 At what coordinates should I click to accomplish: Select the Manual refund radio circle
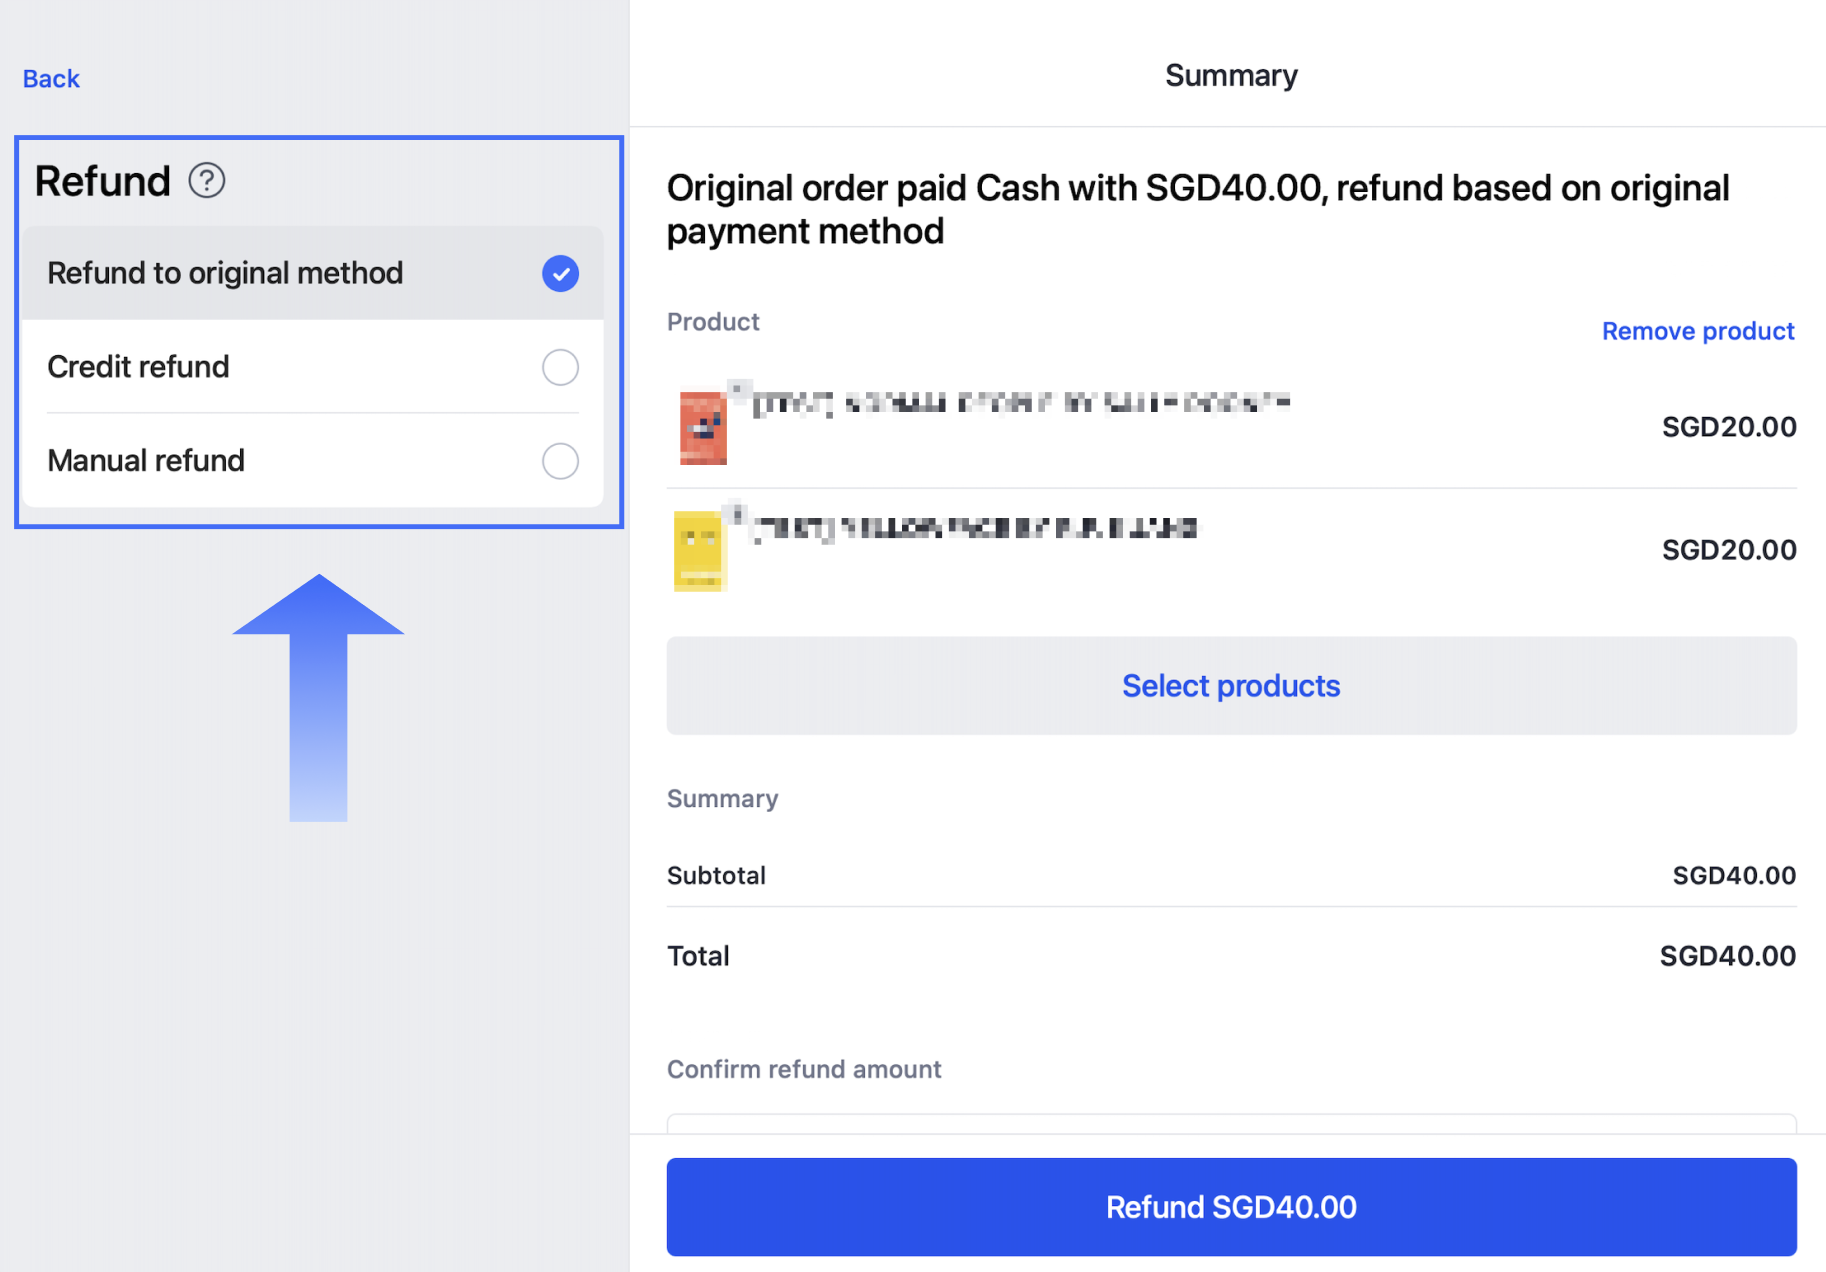560,461
